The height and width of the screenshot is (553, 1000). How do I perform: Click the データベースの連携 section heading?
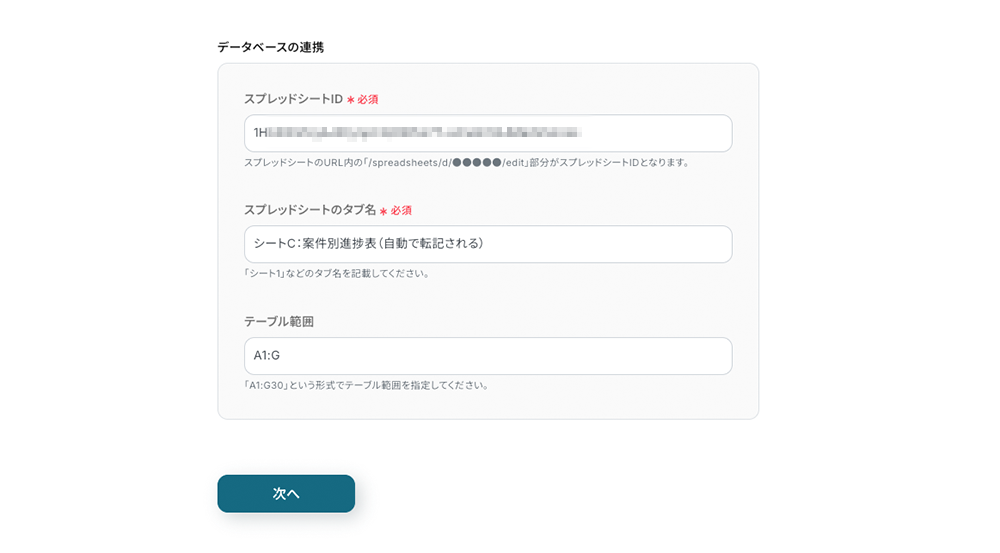pyautogui.click(x=270, y=47)
